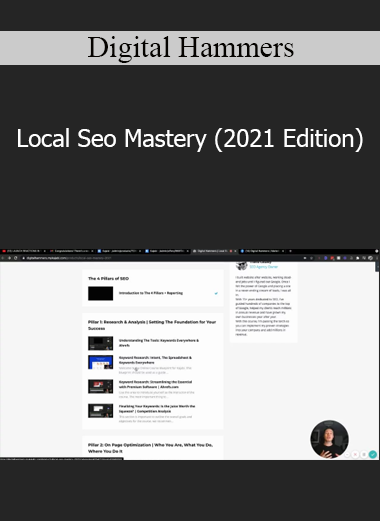Open the Keyword Research: Streamlining the Essential lesson
The image size is (380, 521).
click(155, 384)
